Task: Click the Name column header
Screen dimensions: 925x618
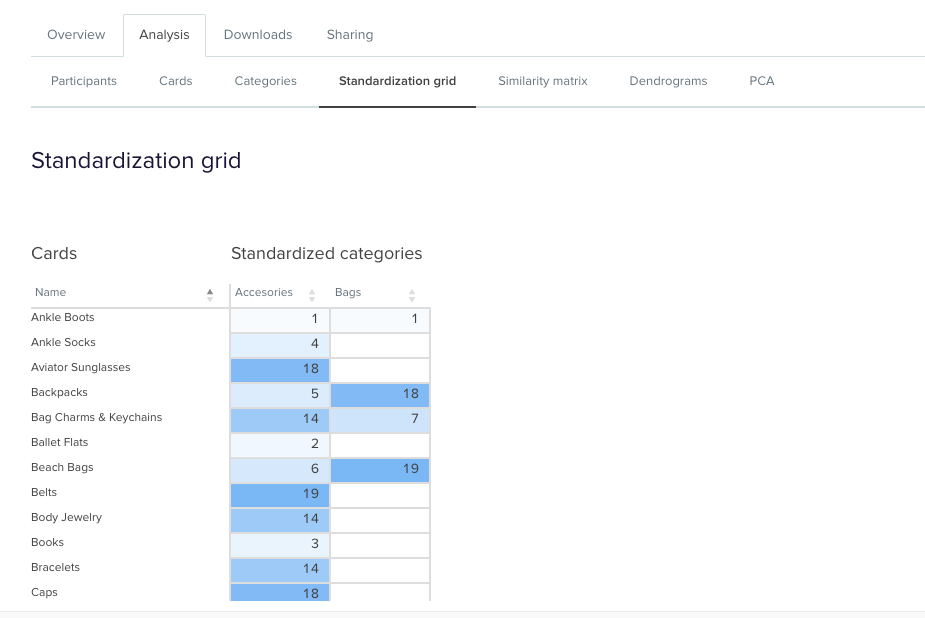Action: (x=50, y=292)
